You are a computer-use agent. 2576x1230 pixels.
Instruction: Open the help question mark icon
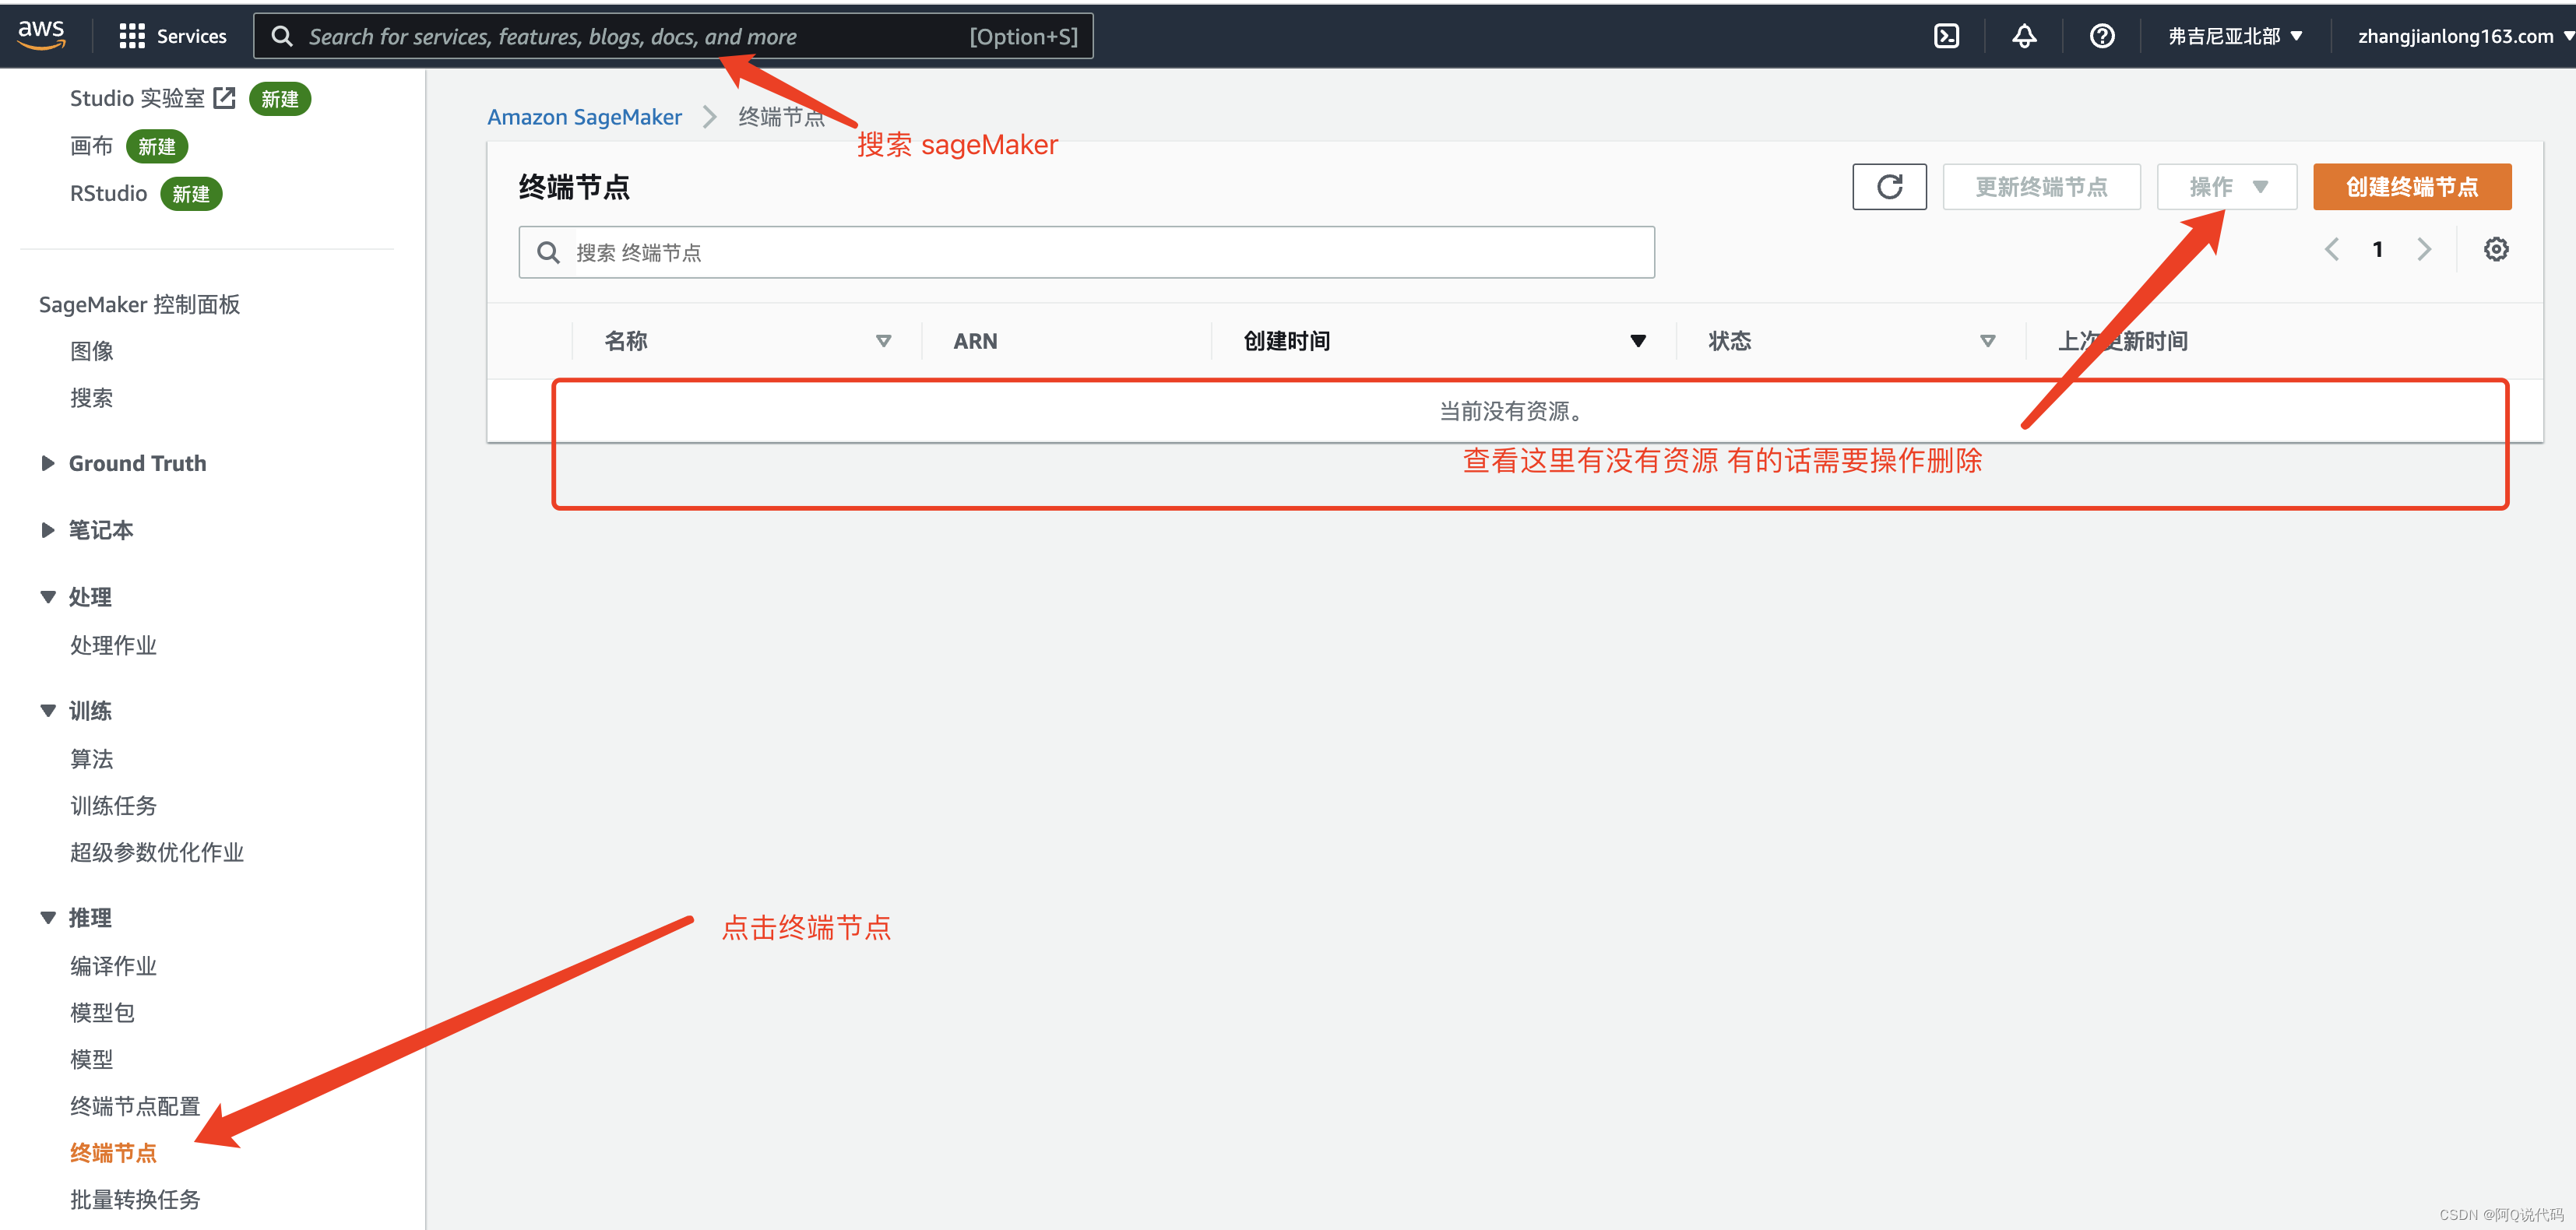click(2102, 36)
